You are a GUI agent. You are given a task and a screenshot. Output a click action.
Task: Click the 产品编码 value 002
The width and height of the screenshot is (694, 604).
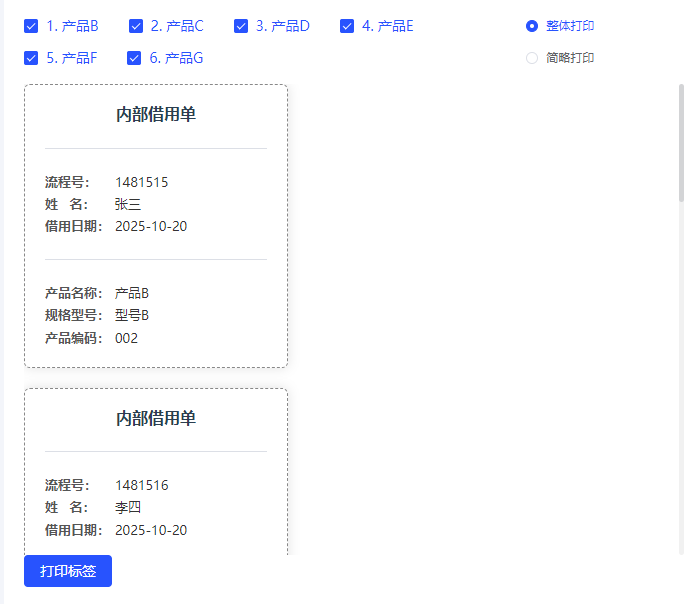126,339
